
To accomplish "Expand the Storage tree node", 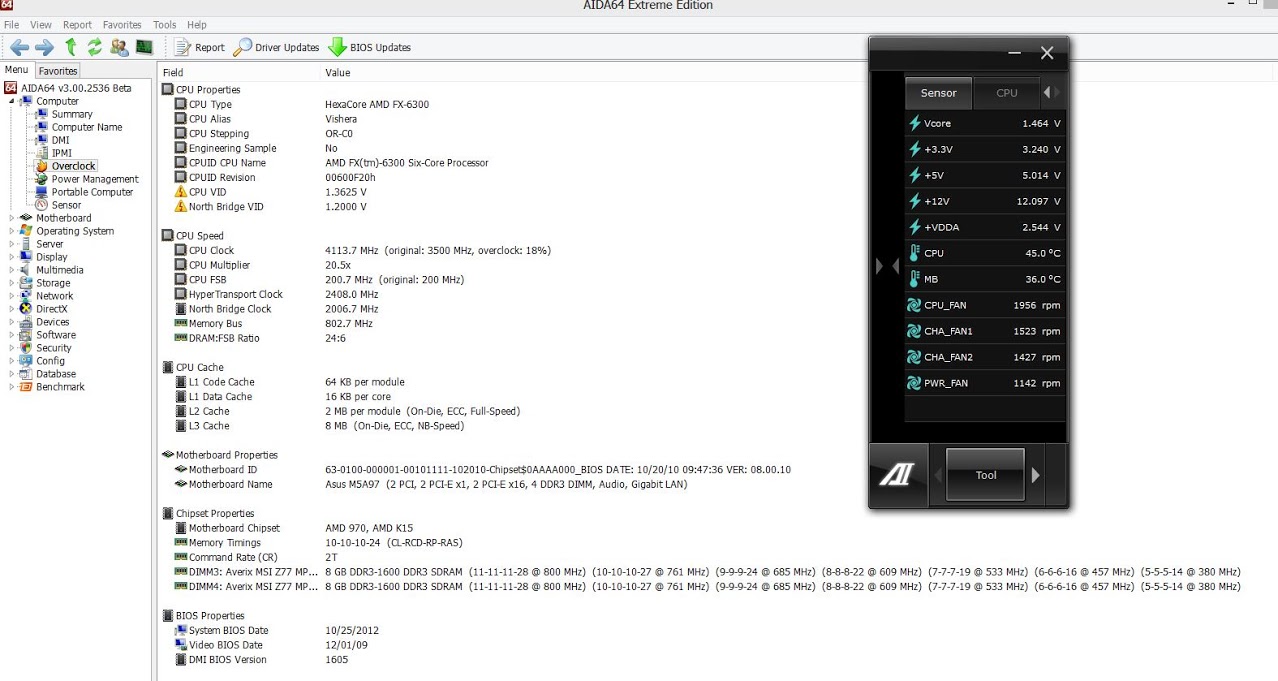I will pos(12,283).
